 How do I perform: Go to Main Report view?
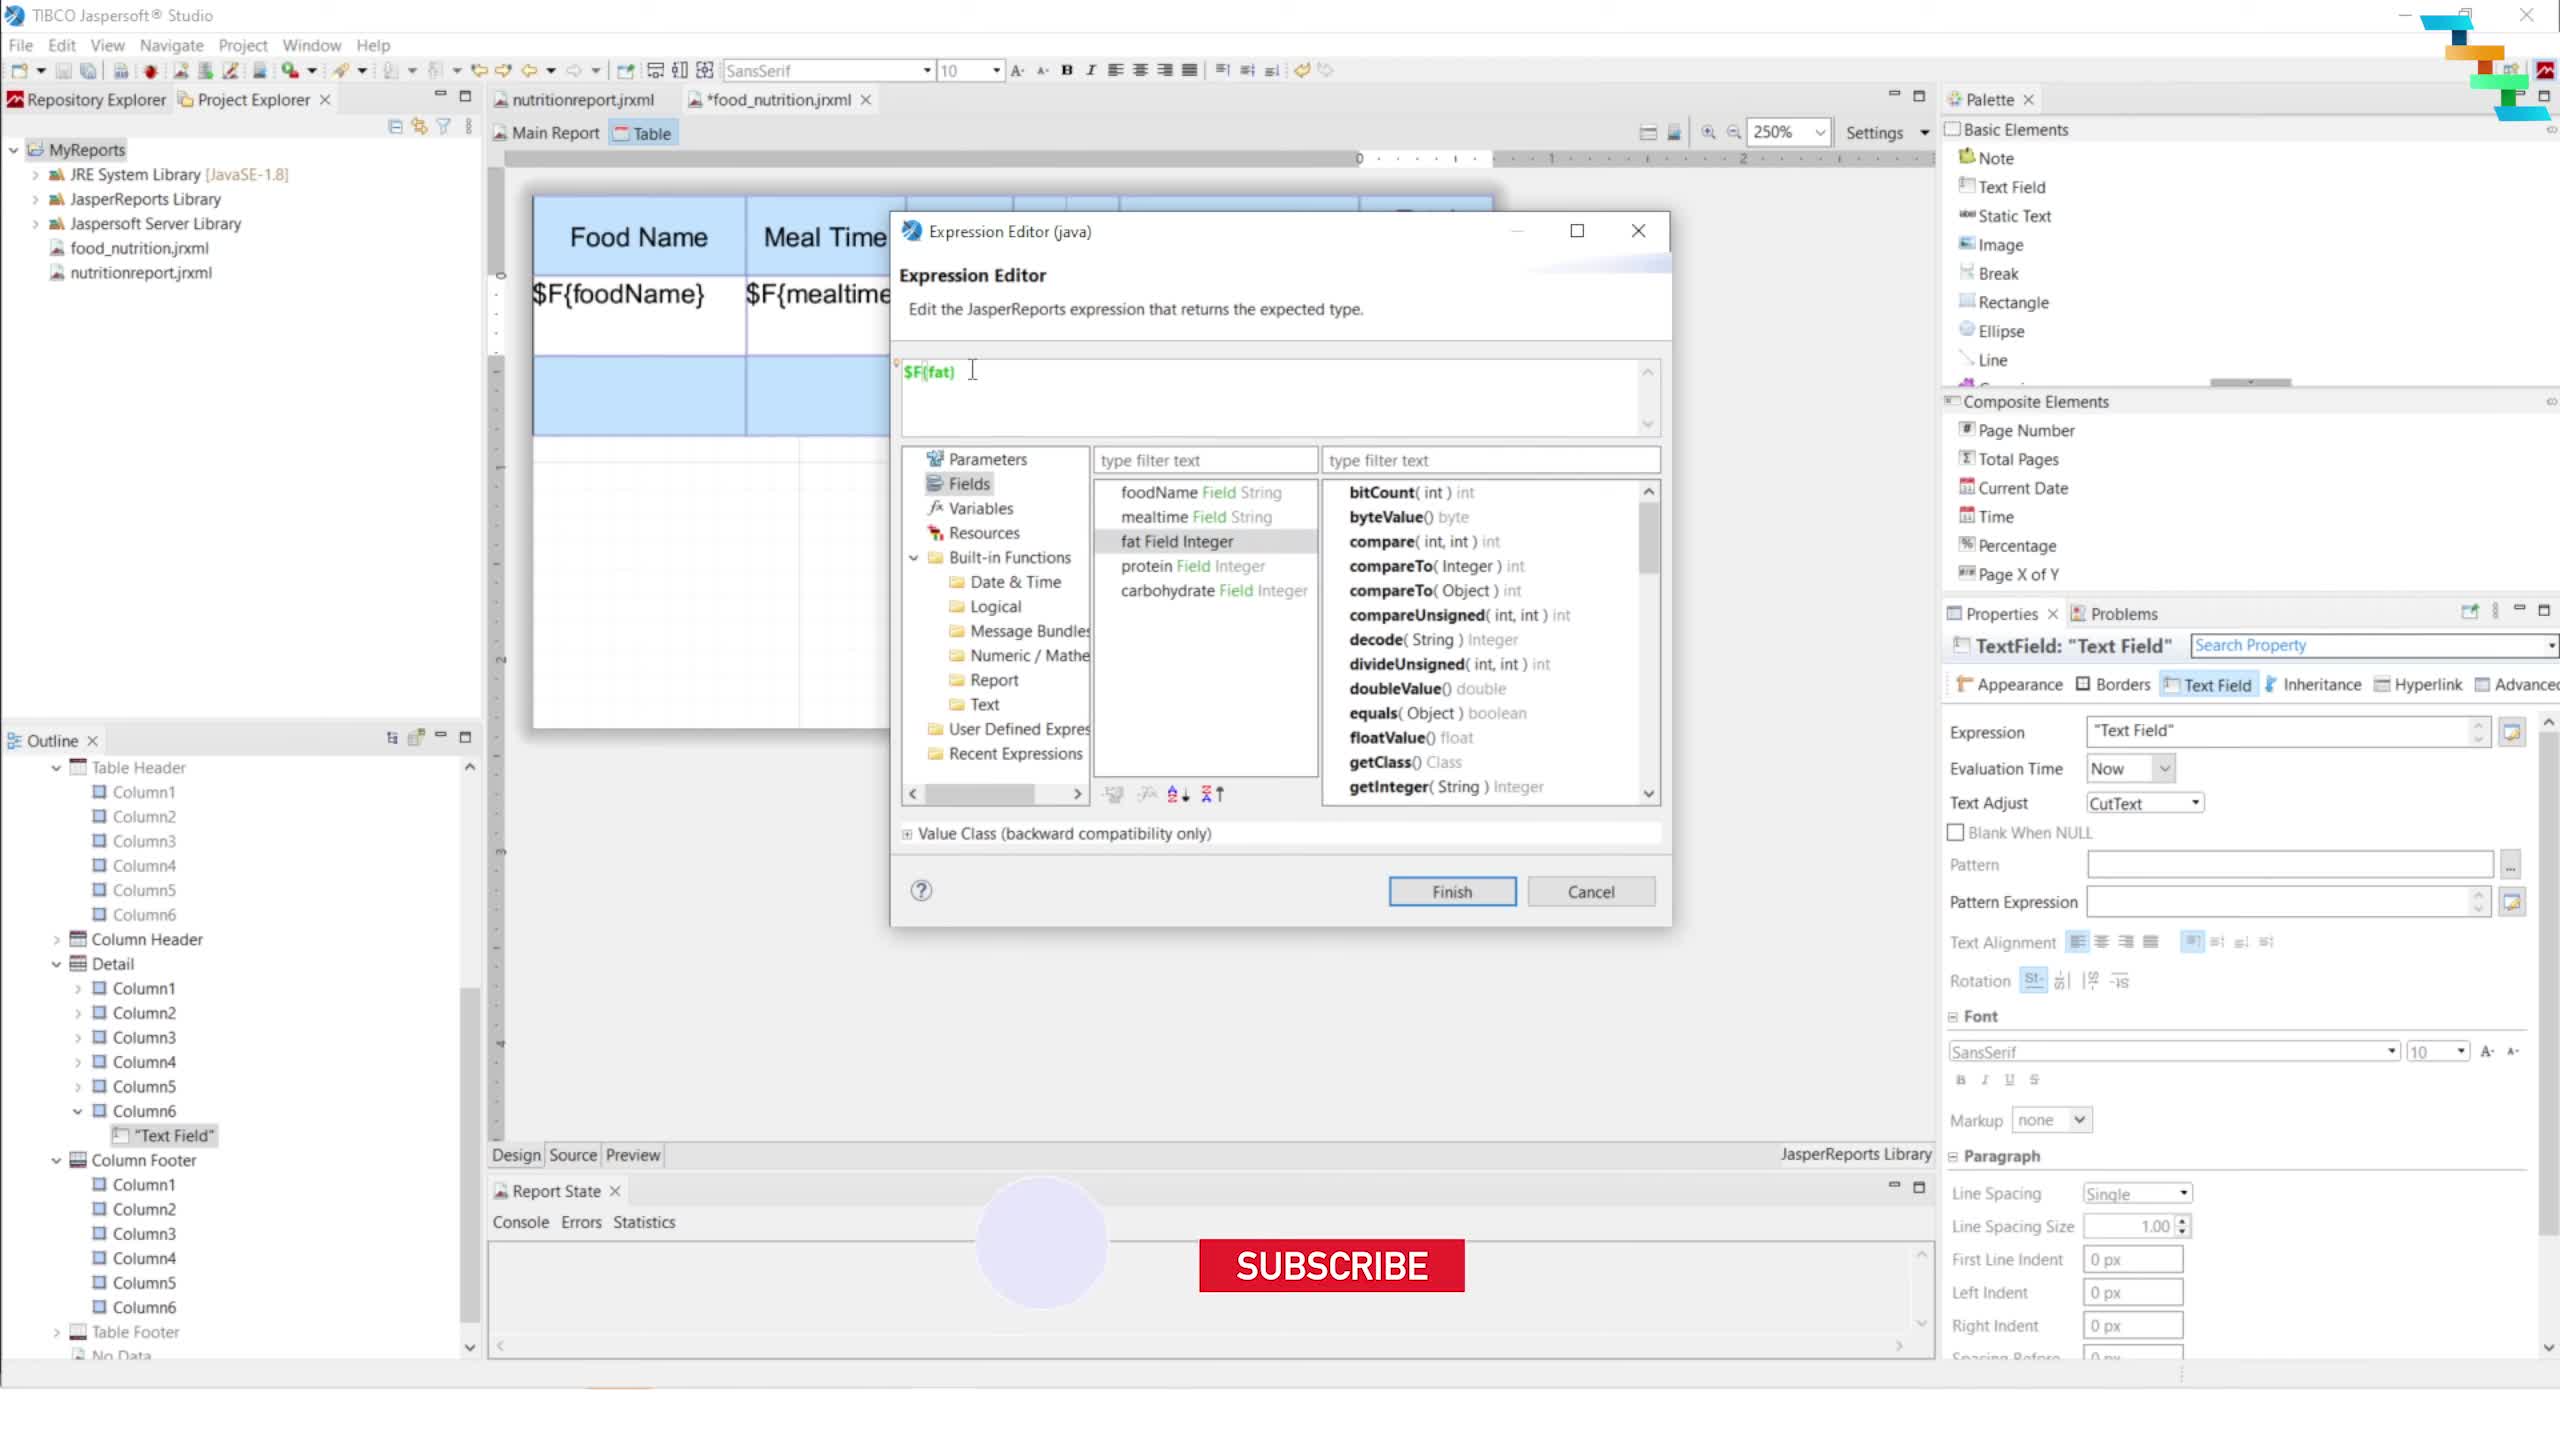545,133
